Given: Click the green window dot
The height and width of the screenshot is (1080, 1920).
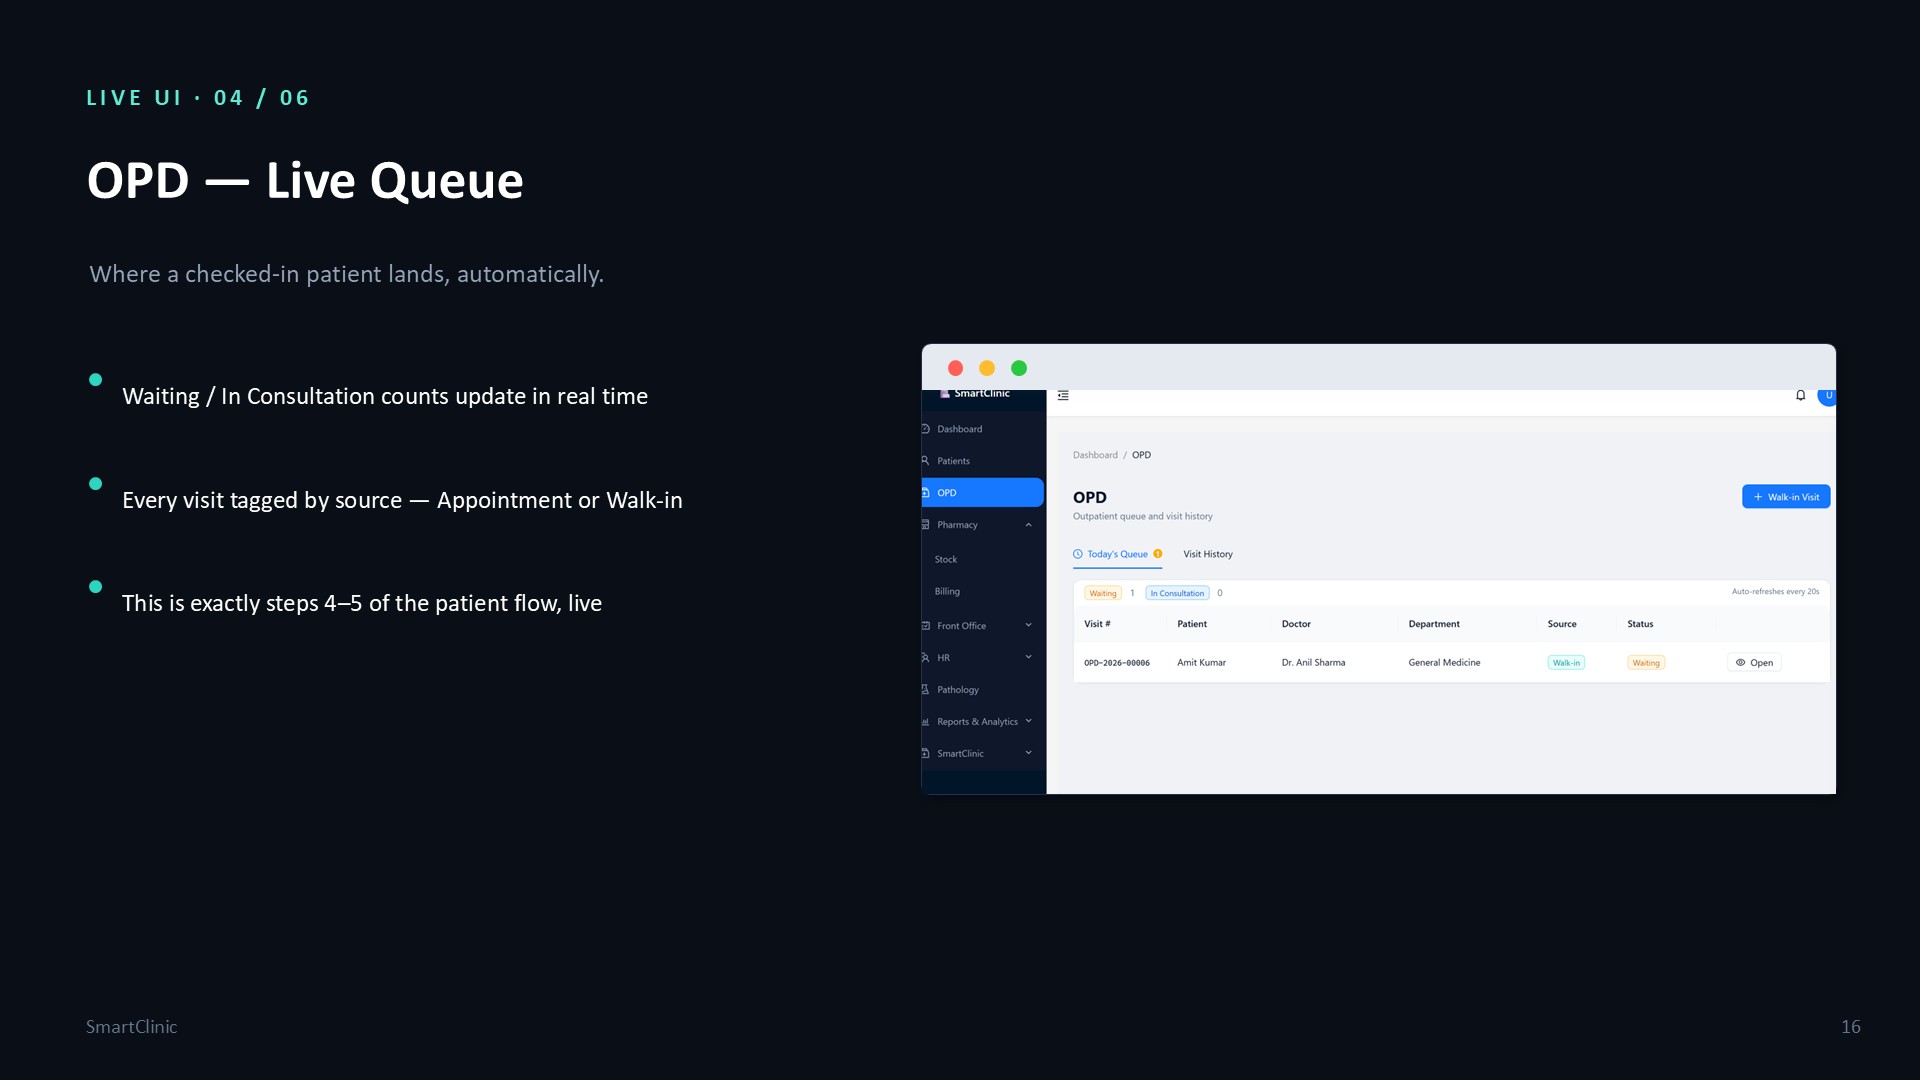Looking at the screenshot, I should click(1019, 368).
